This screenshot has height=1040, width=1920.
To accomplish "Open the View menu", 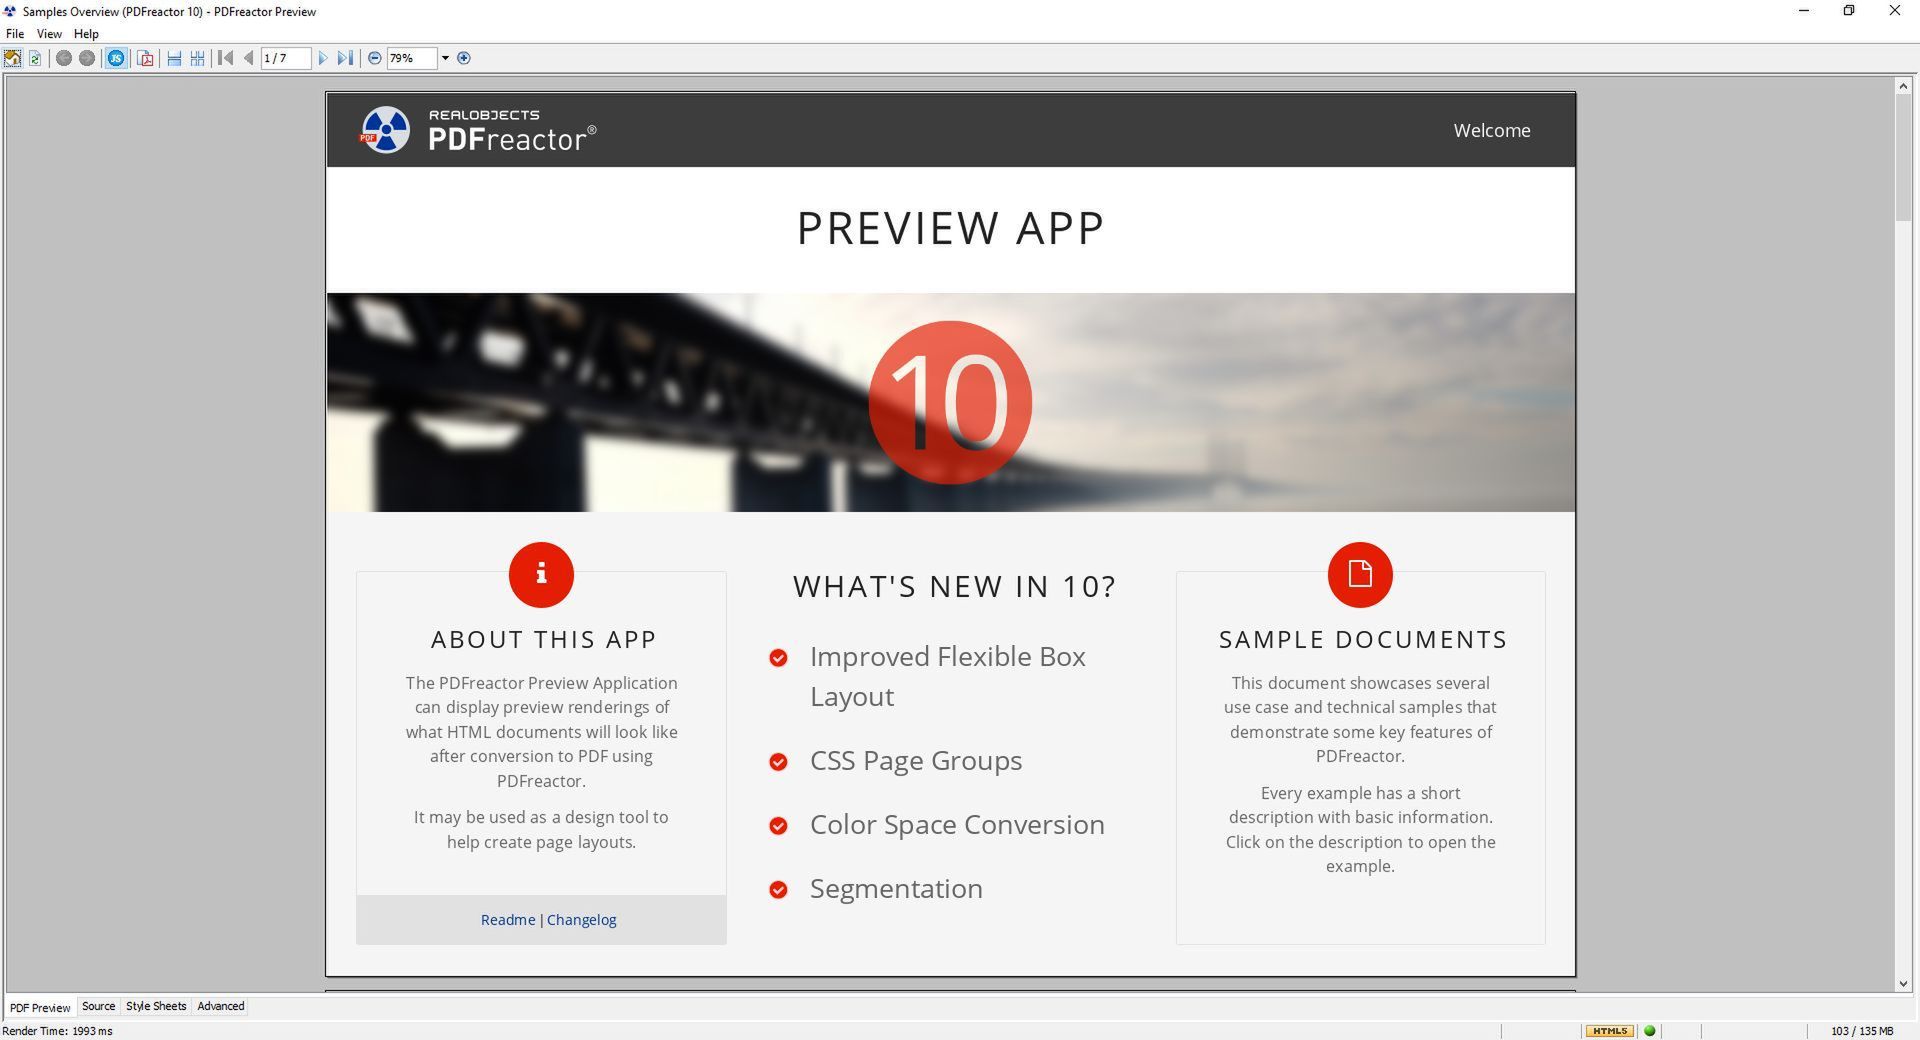I will pyautogui.click(x=48, y=33).
